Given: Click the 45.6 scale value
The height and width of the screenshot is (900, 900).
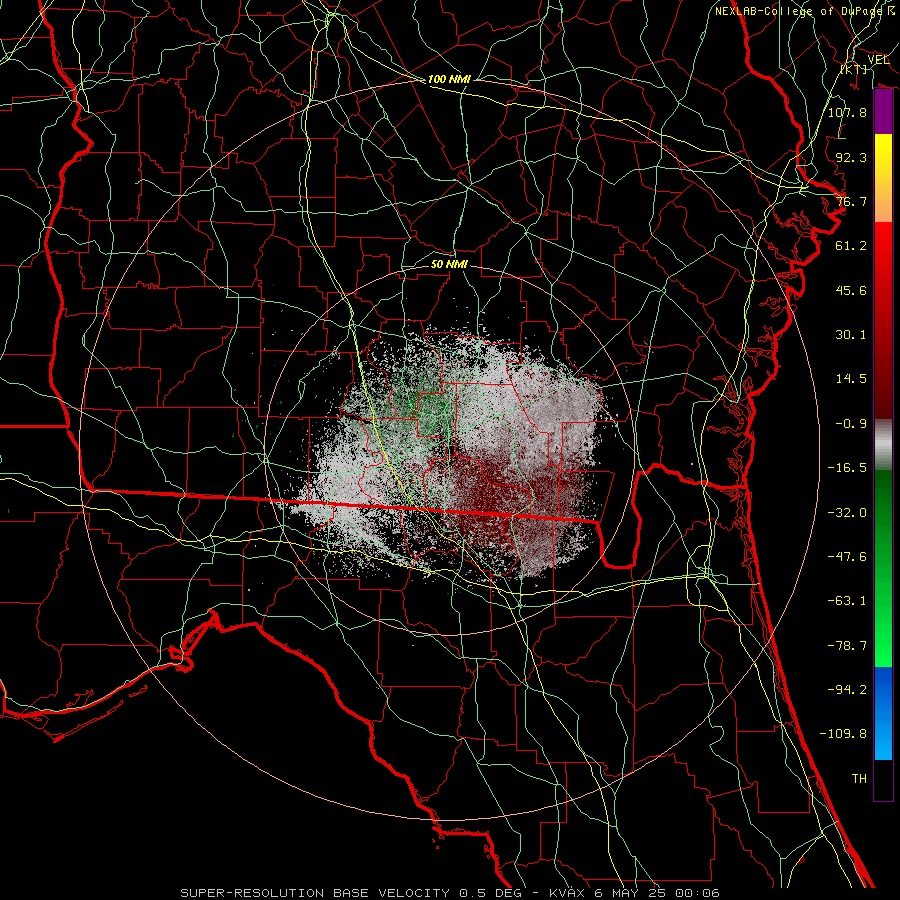Looking at the screenshot, I should (851, 290).
